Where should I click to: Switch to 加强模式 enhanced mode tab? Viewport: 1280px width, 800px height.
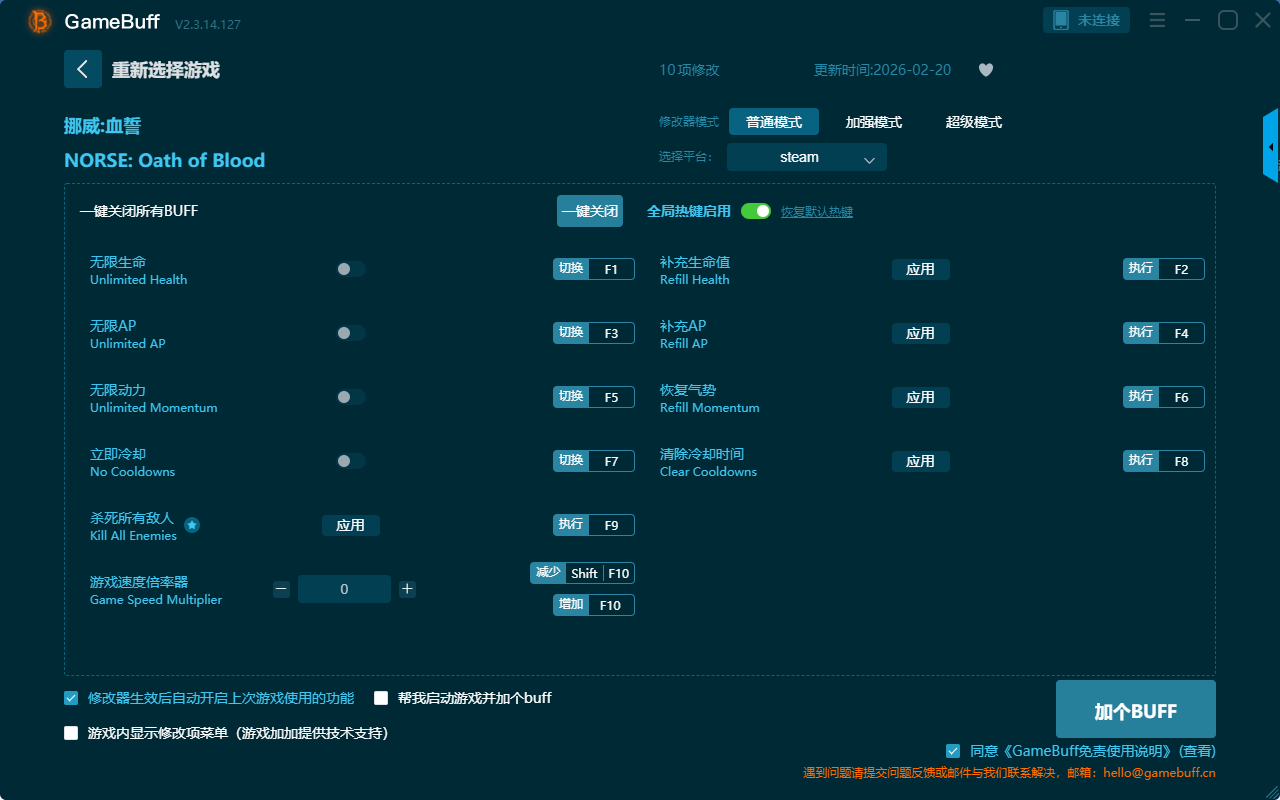873,122
